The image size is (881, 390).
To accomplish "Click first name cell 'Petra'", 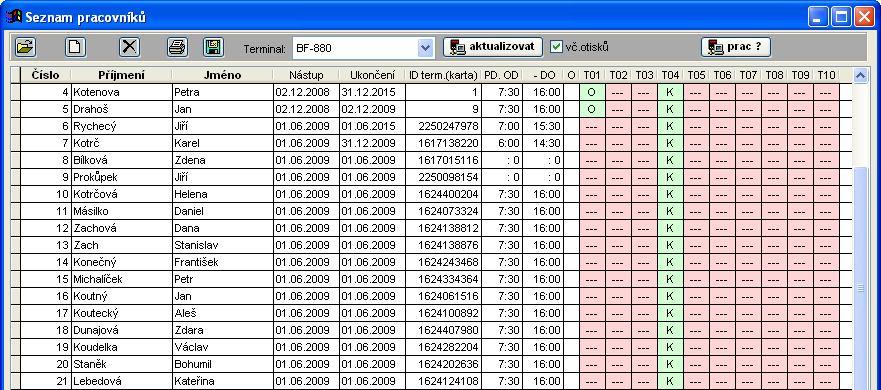I will (x=222, y=92).
